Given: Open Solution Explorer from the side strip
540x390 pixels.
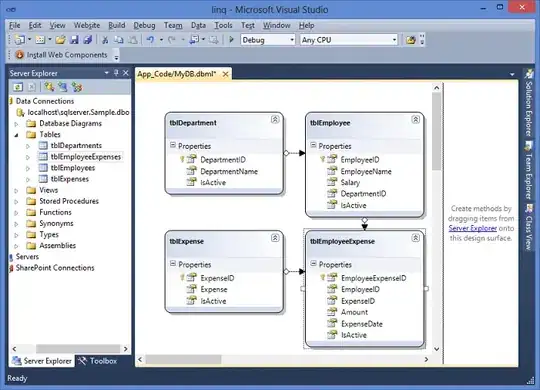Looking at the screenshot, I should [x=529, y=103].
